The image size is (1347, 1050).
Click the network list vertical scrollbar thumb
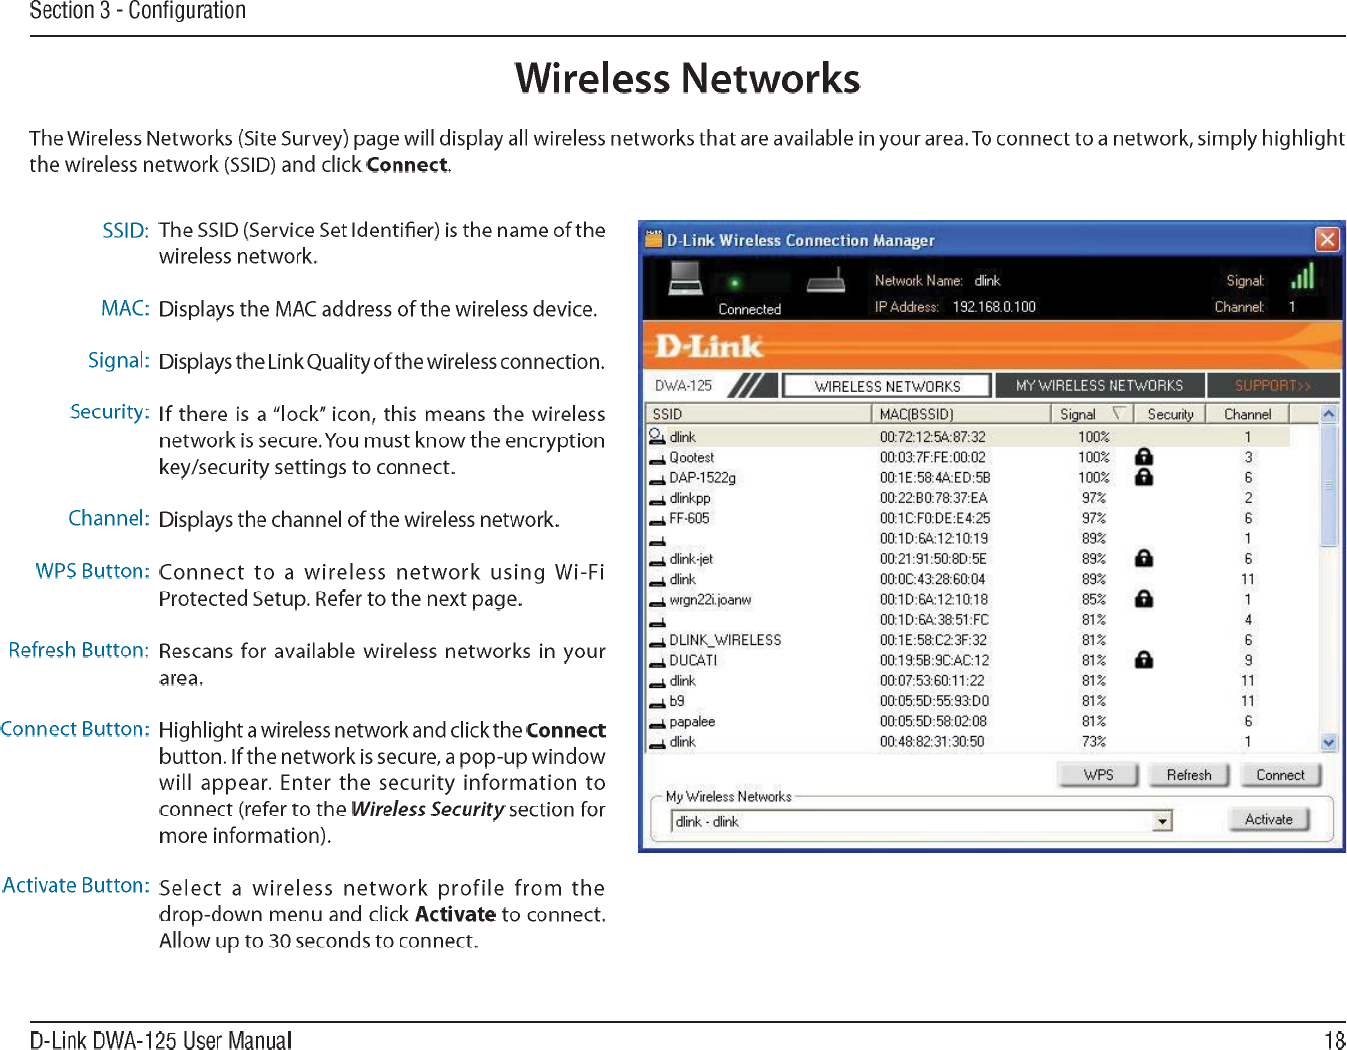(1329, 485)
